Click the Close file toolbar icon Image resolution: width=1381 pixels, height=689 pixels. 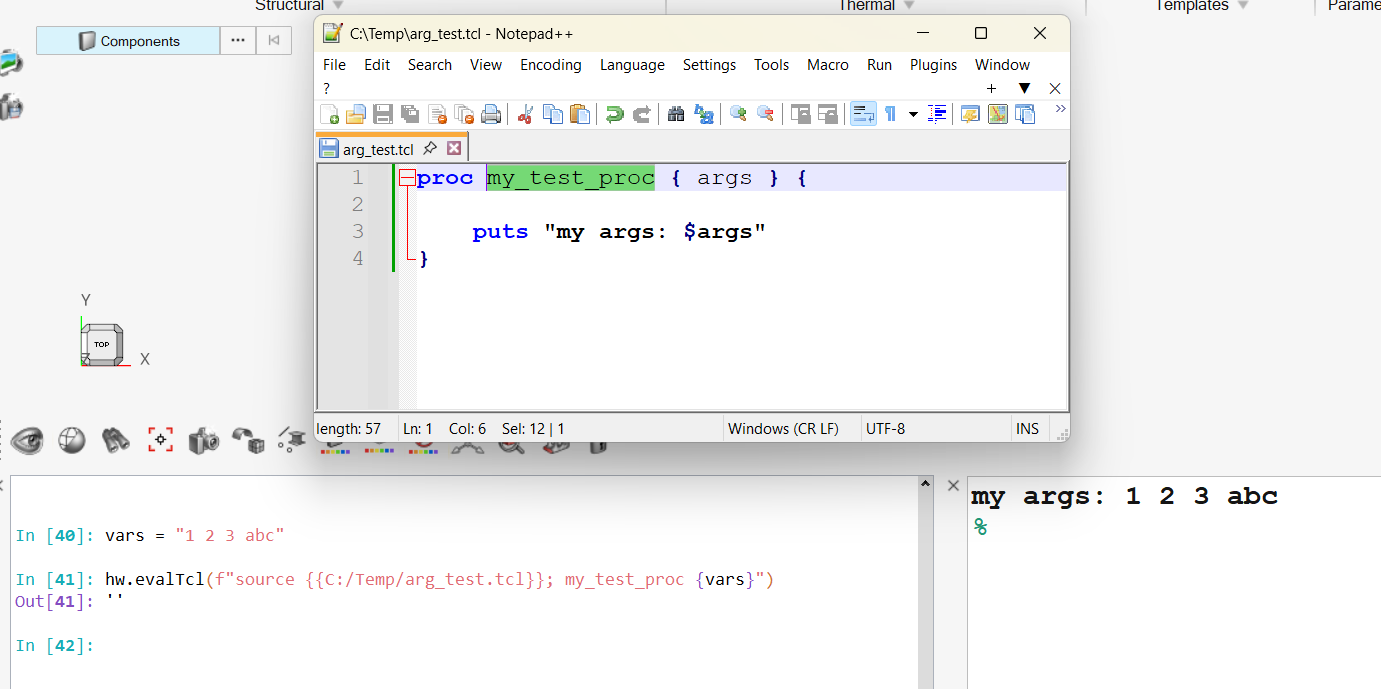tap(437, 114)
